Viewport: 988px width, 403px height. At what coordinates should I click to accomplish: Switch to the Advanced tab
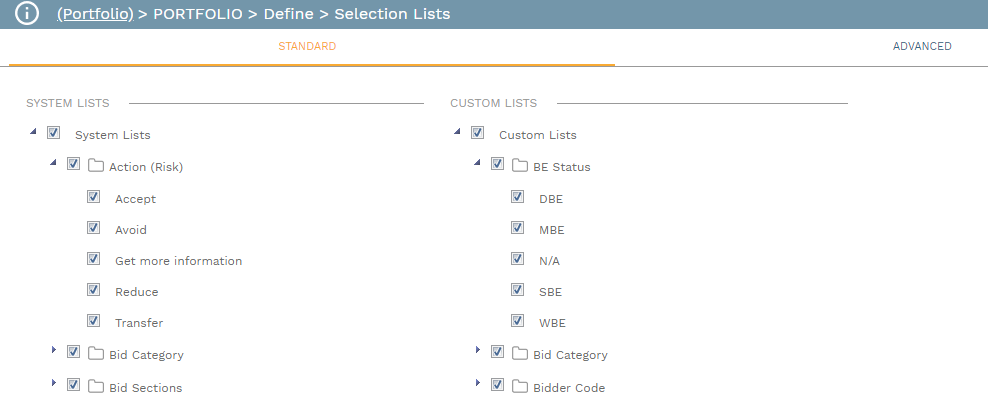922,46
